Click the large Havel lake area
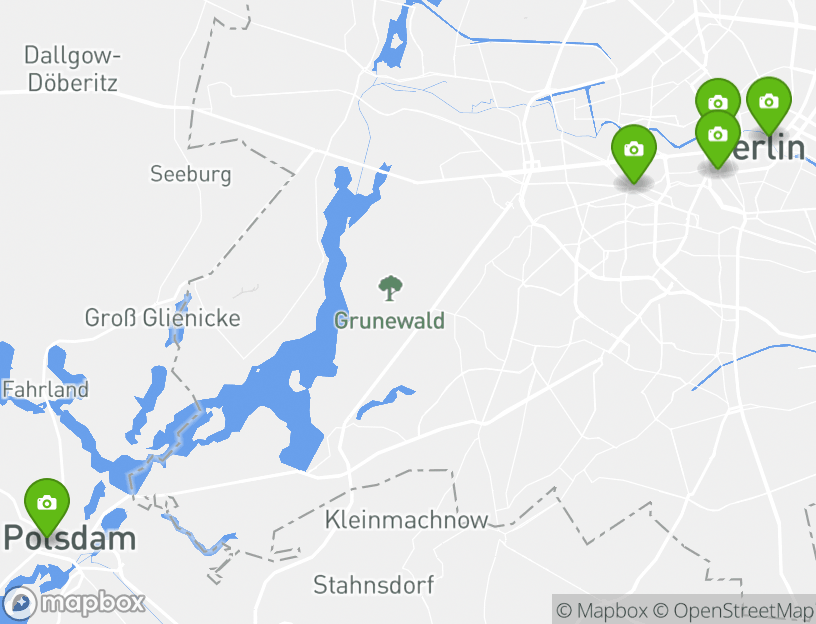Viewport: 816px width, 624px height. point(302,380)
